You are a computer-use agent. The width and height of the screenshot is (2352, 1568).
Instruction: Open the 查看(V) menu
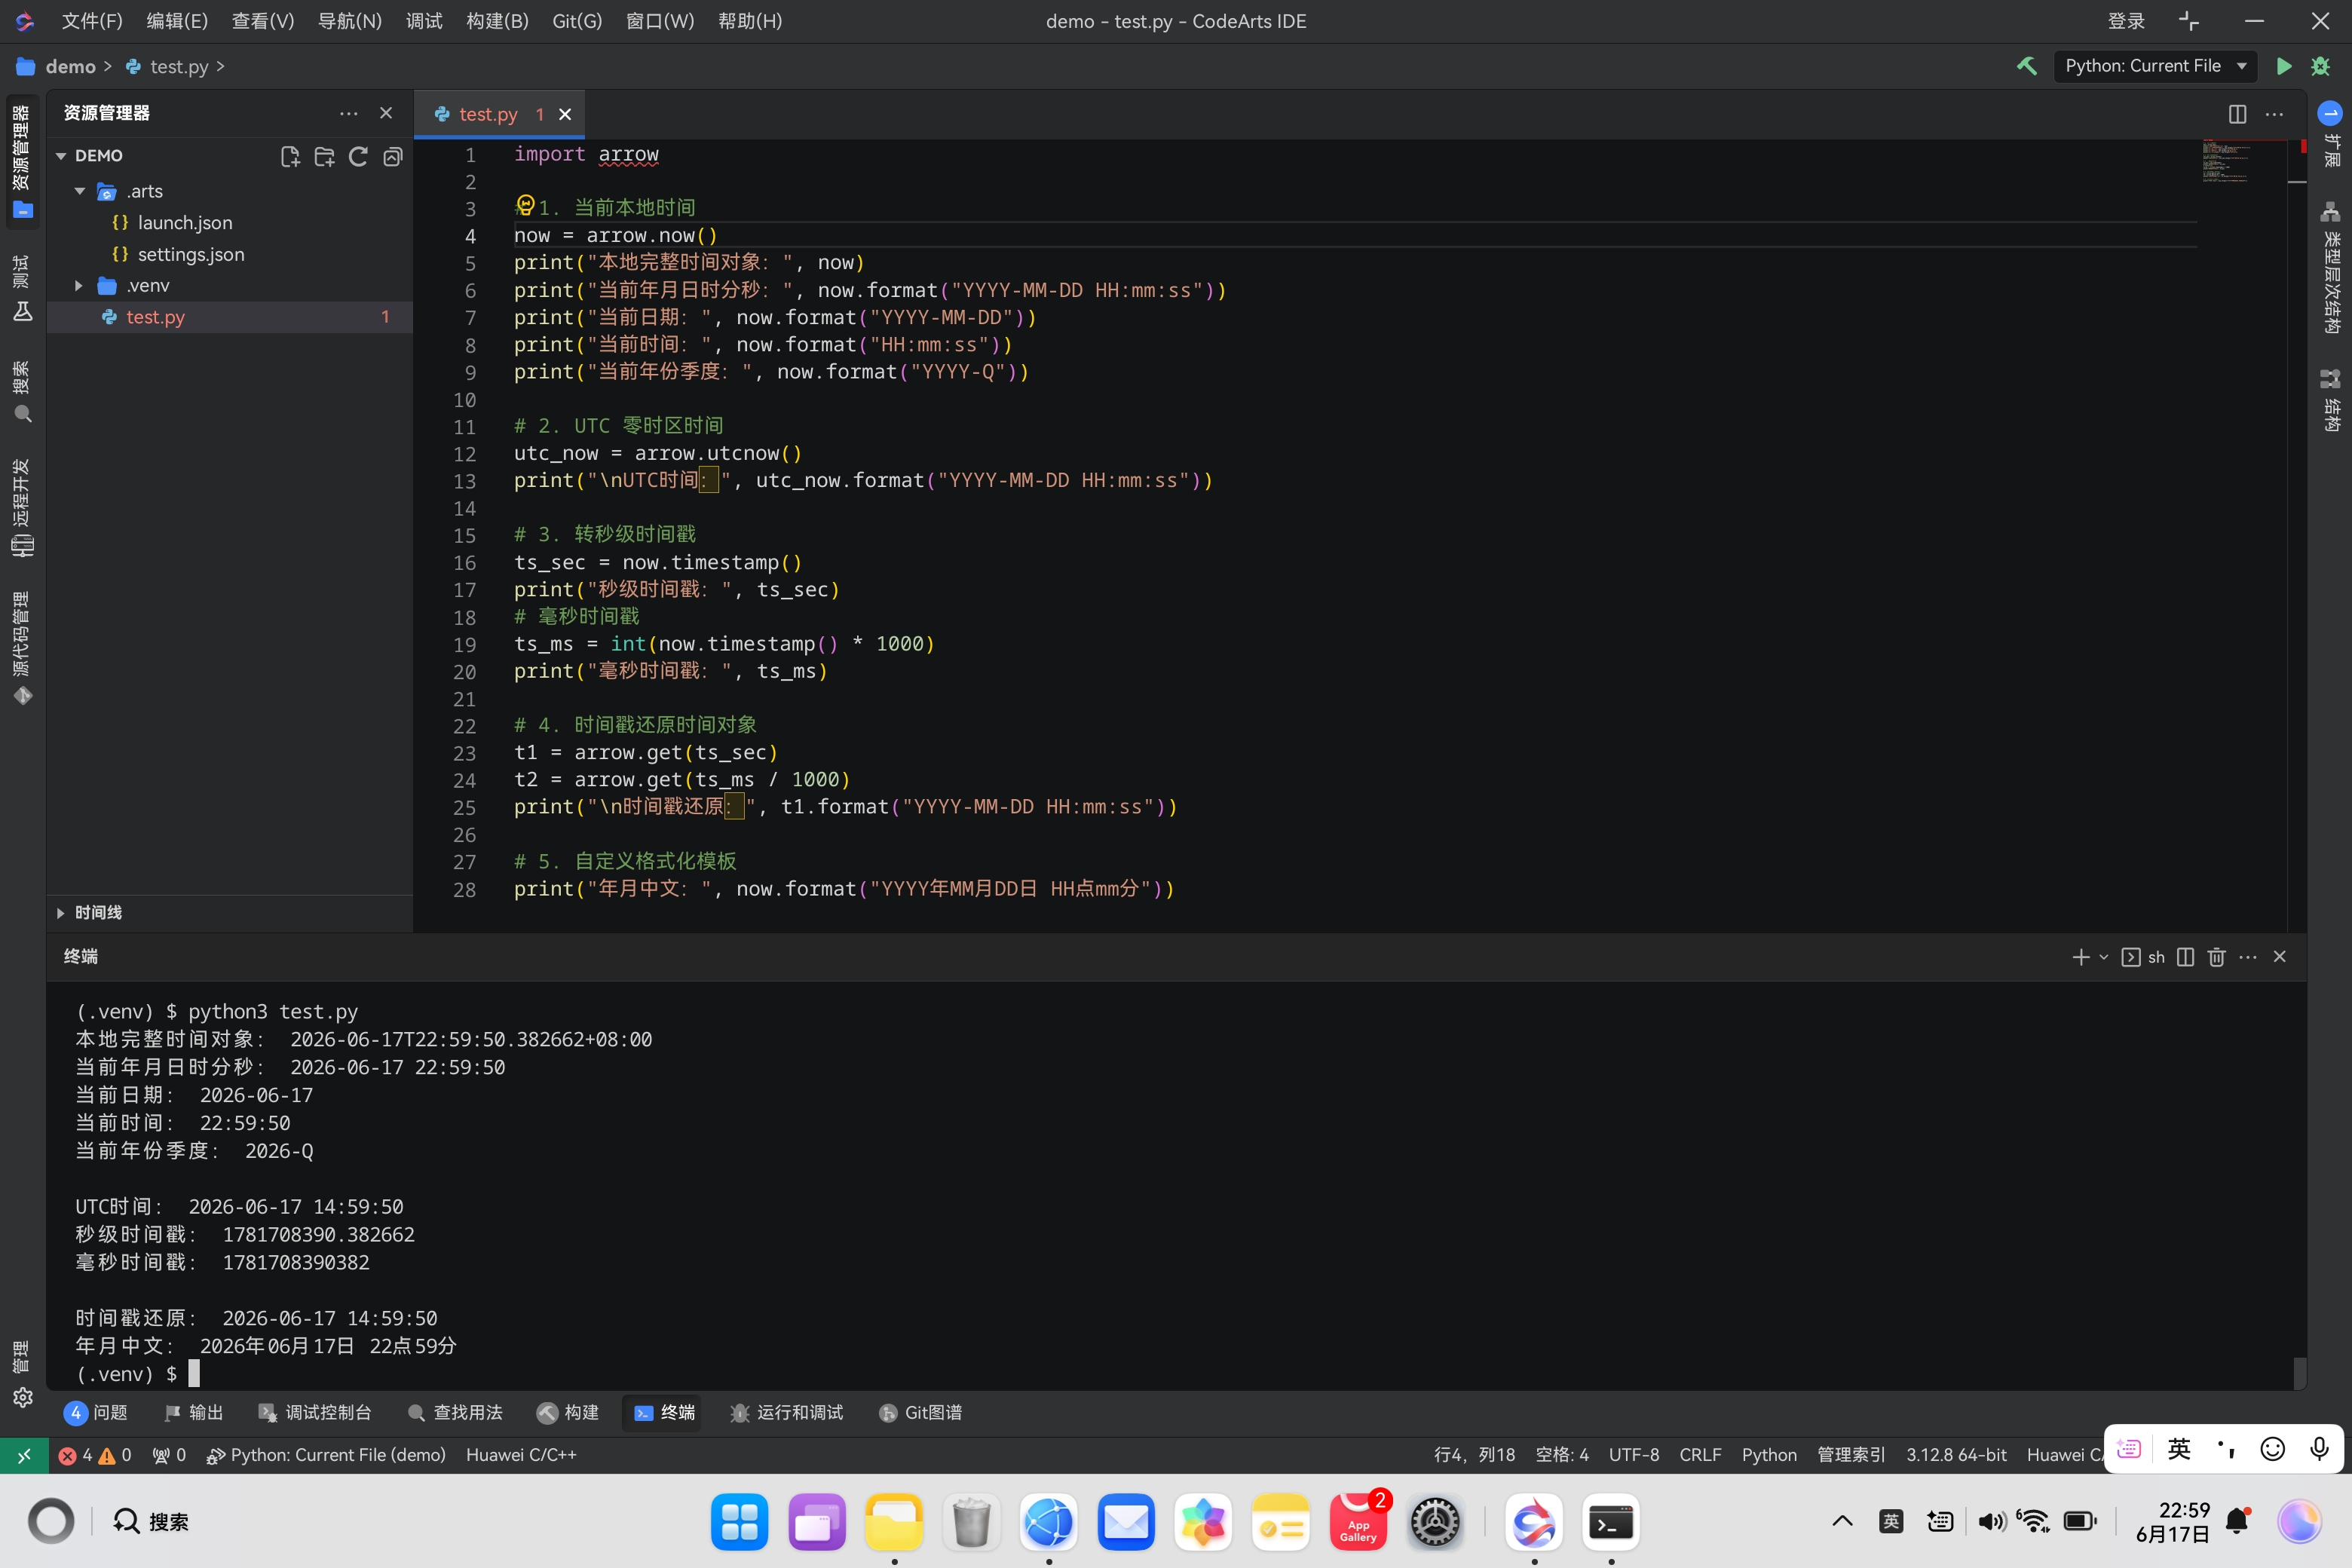[x=263, y=21]
